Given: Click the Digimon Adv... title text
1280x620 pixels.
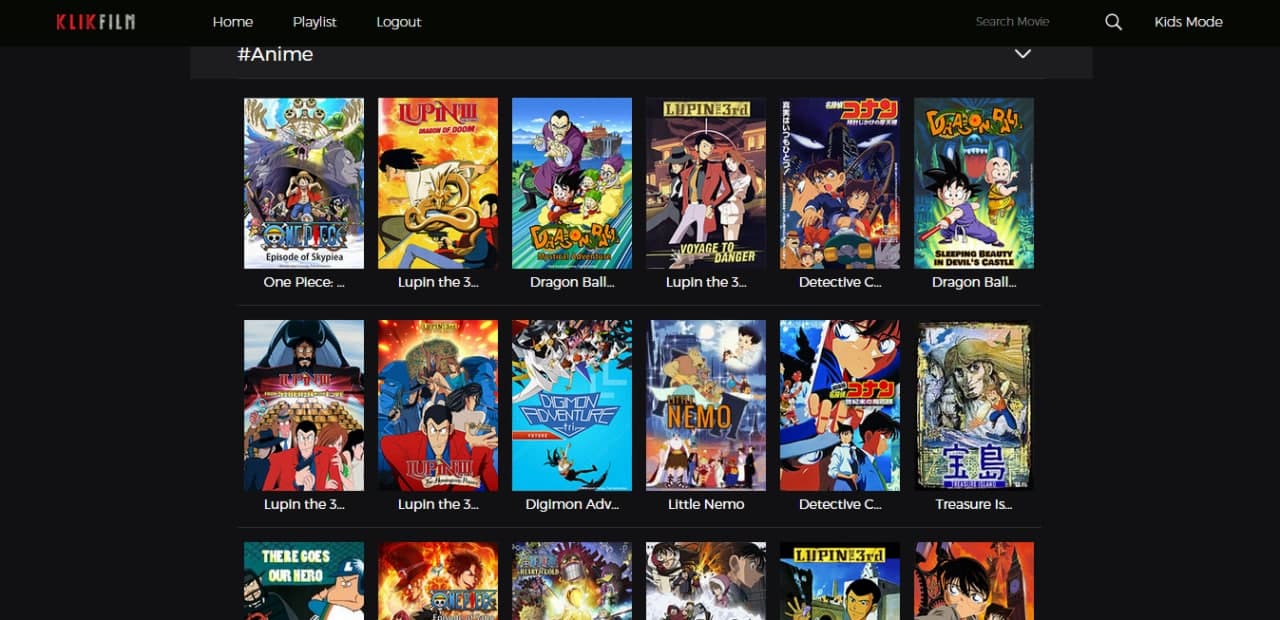Looking at the screenshot, I should click(572, 505).
